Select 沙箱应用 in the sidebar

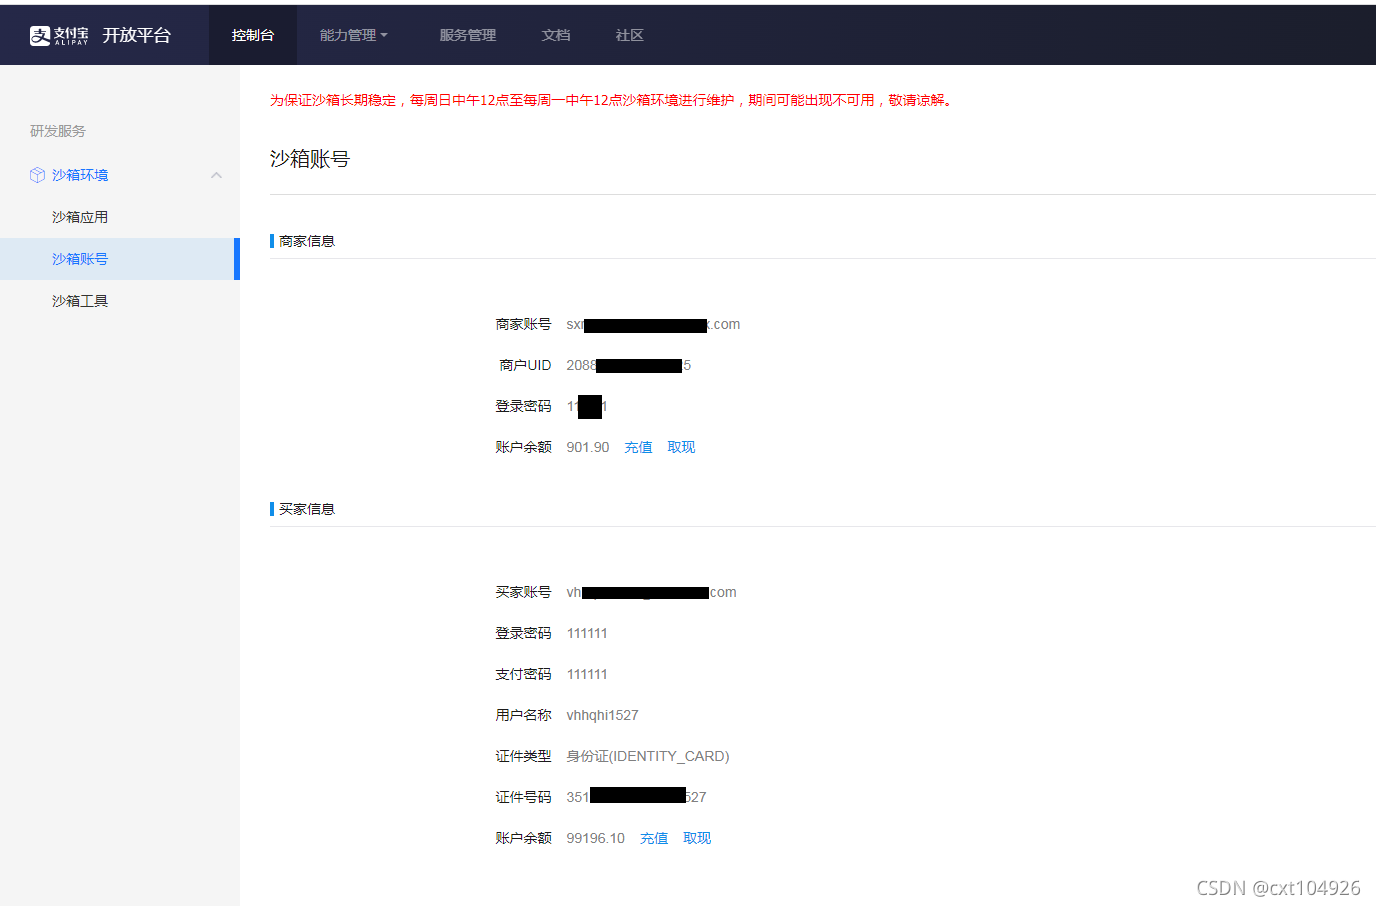click(x=80, y=217)
